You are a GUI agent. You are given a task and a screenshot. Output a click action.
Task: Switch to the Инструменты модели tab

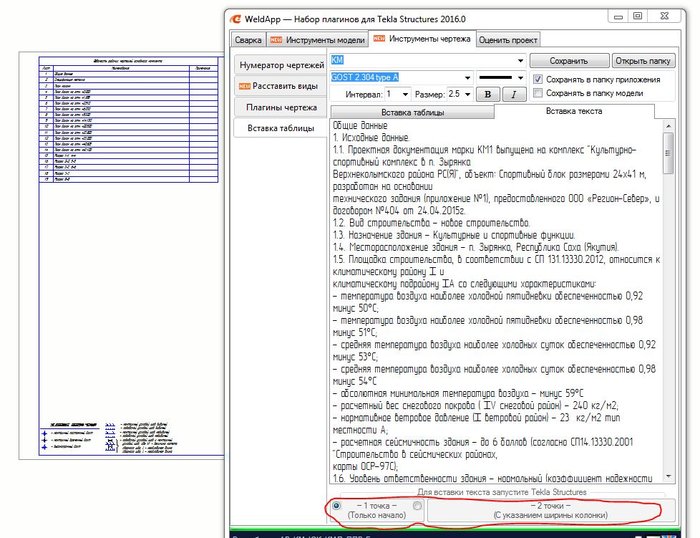click(317, 40)
